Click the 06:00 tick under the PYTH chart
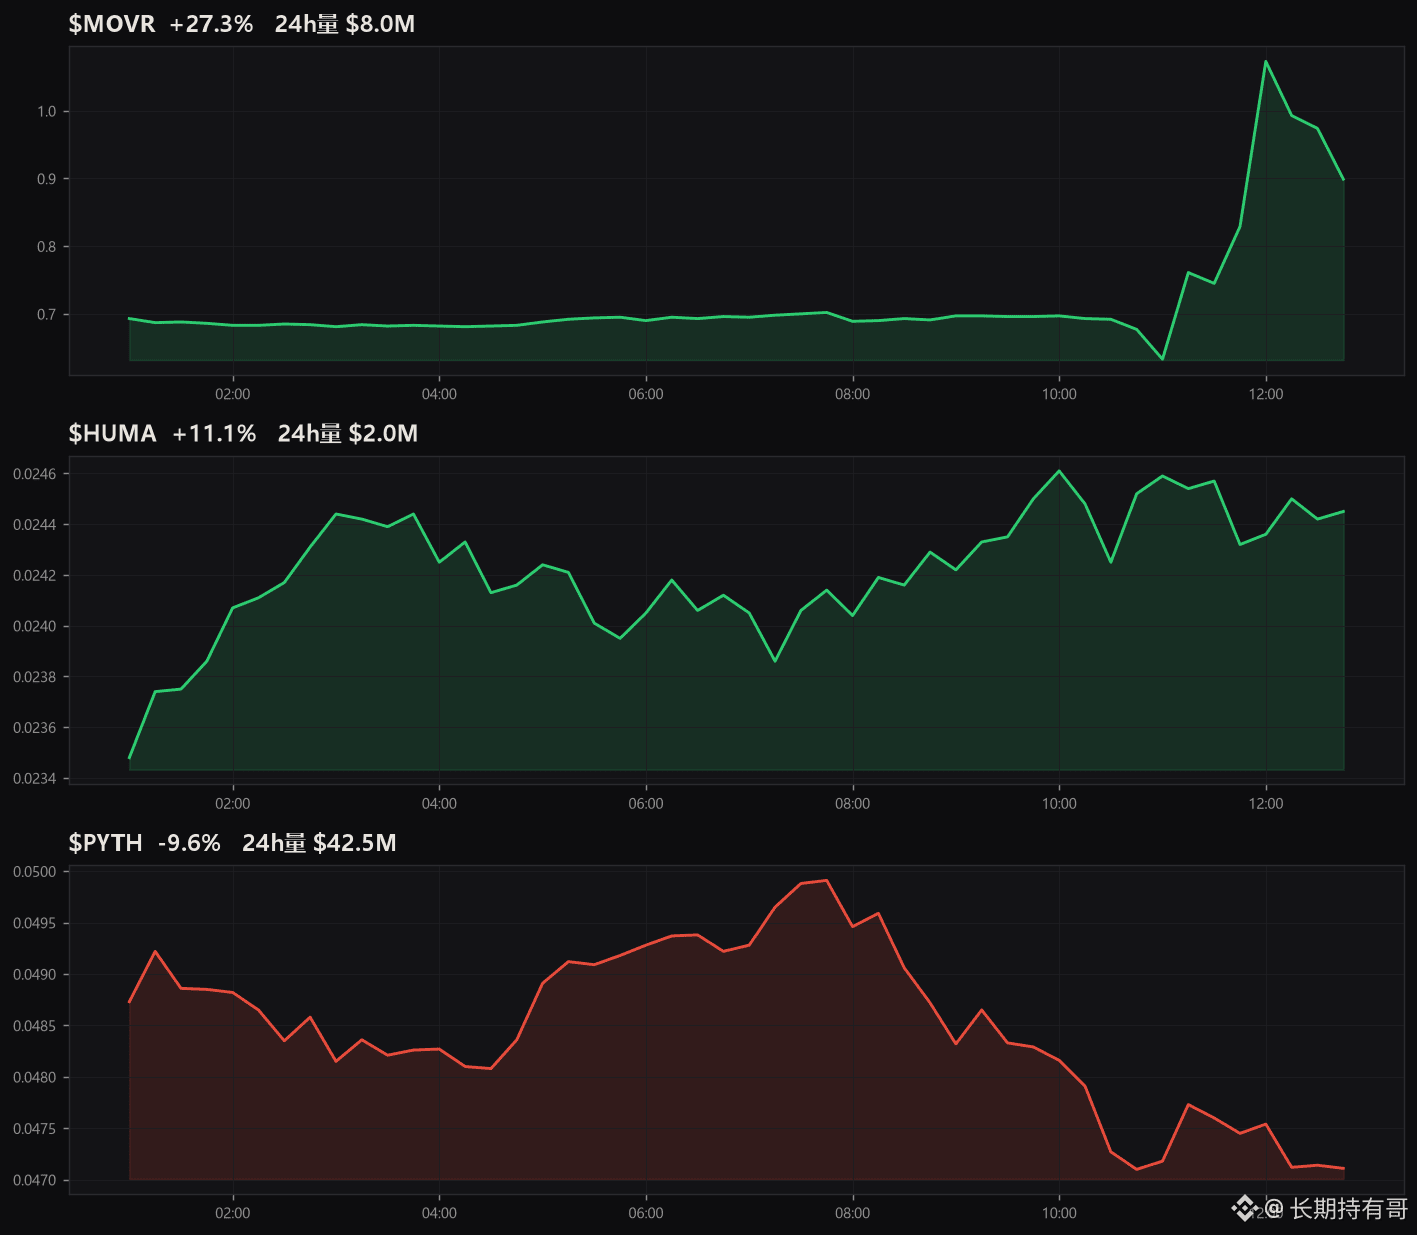This screenshot has width=1417, height=1235. click(646, 1213)
